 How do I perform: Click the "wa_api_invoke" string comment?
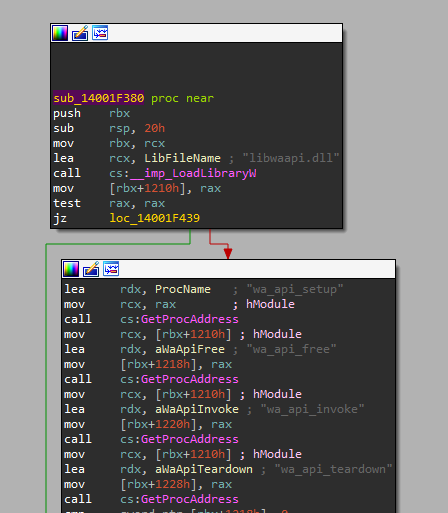[x=312, y=409]
